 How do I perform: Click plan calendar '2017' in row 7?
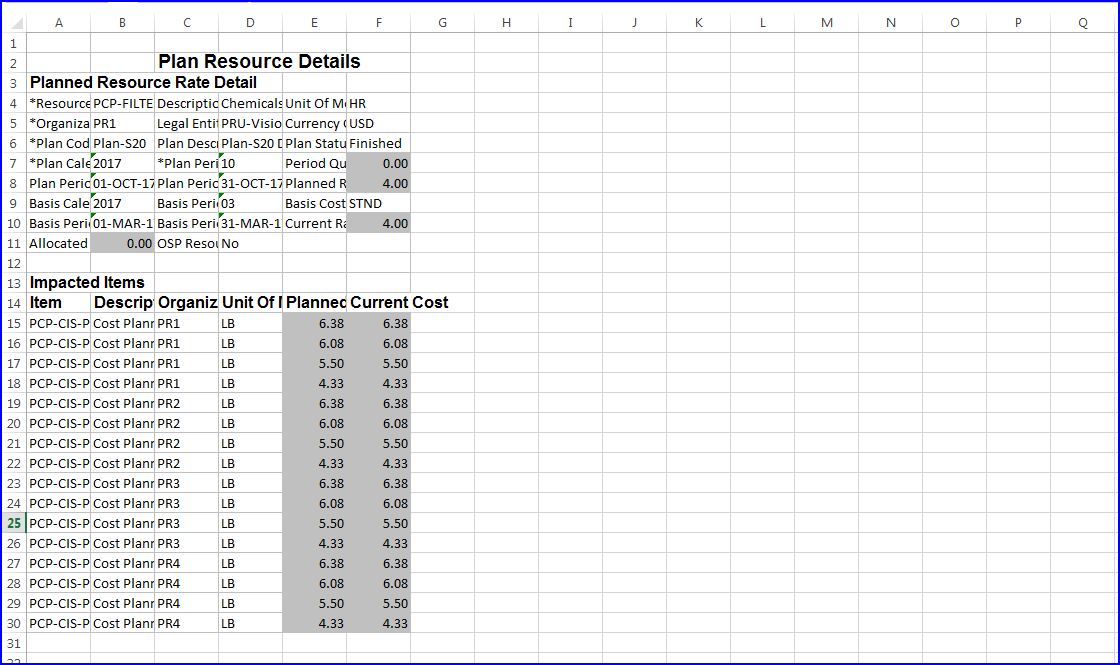pos(123,163)
